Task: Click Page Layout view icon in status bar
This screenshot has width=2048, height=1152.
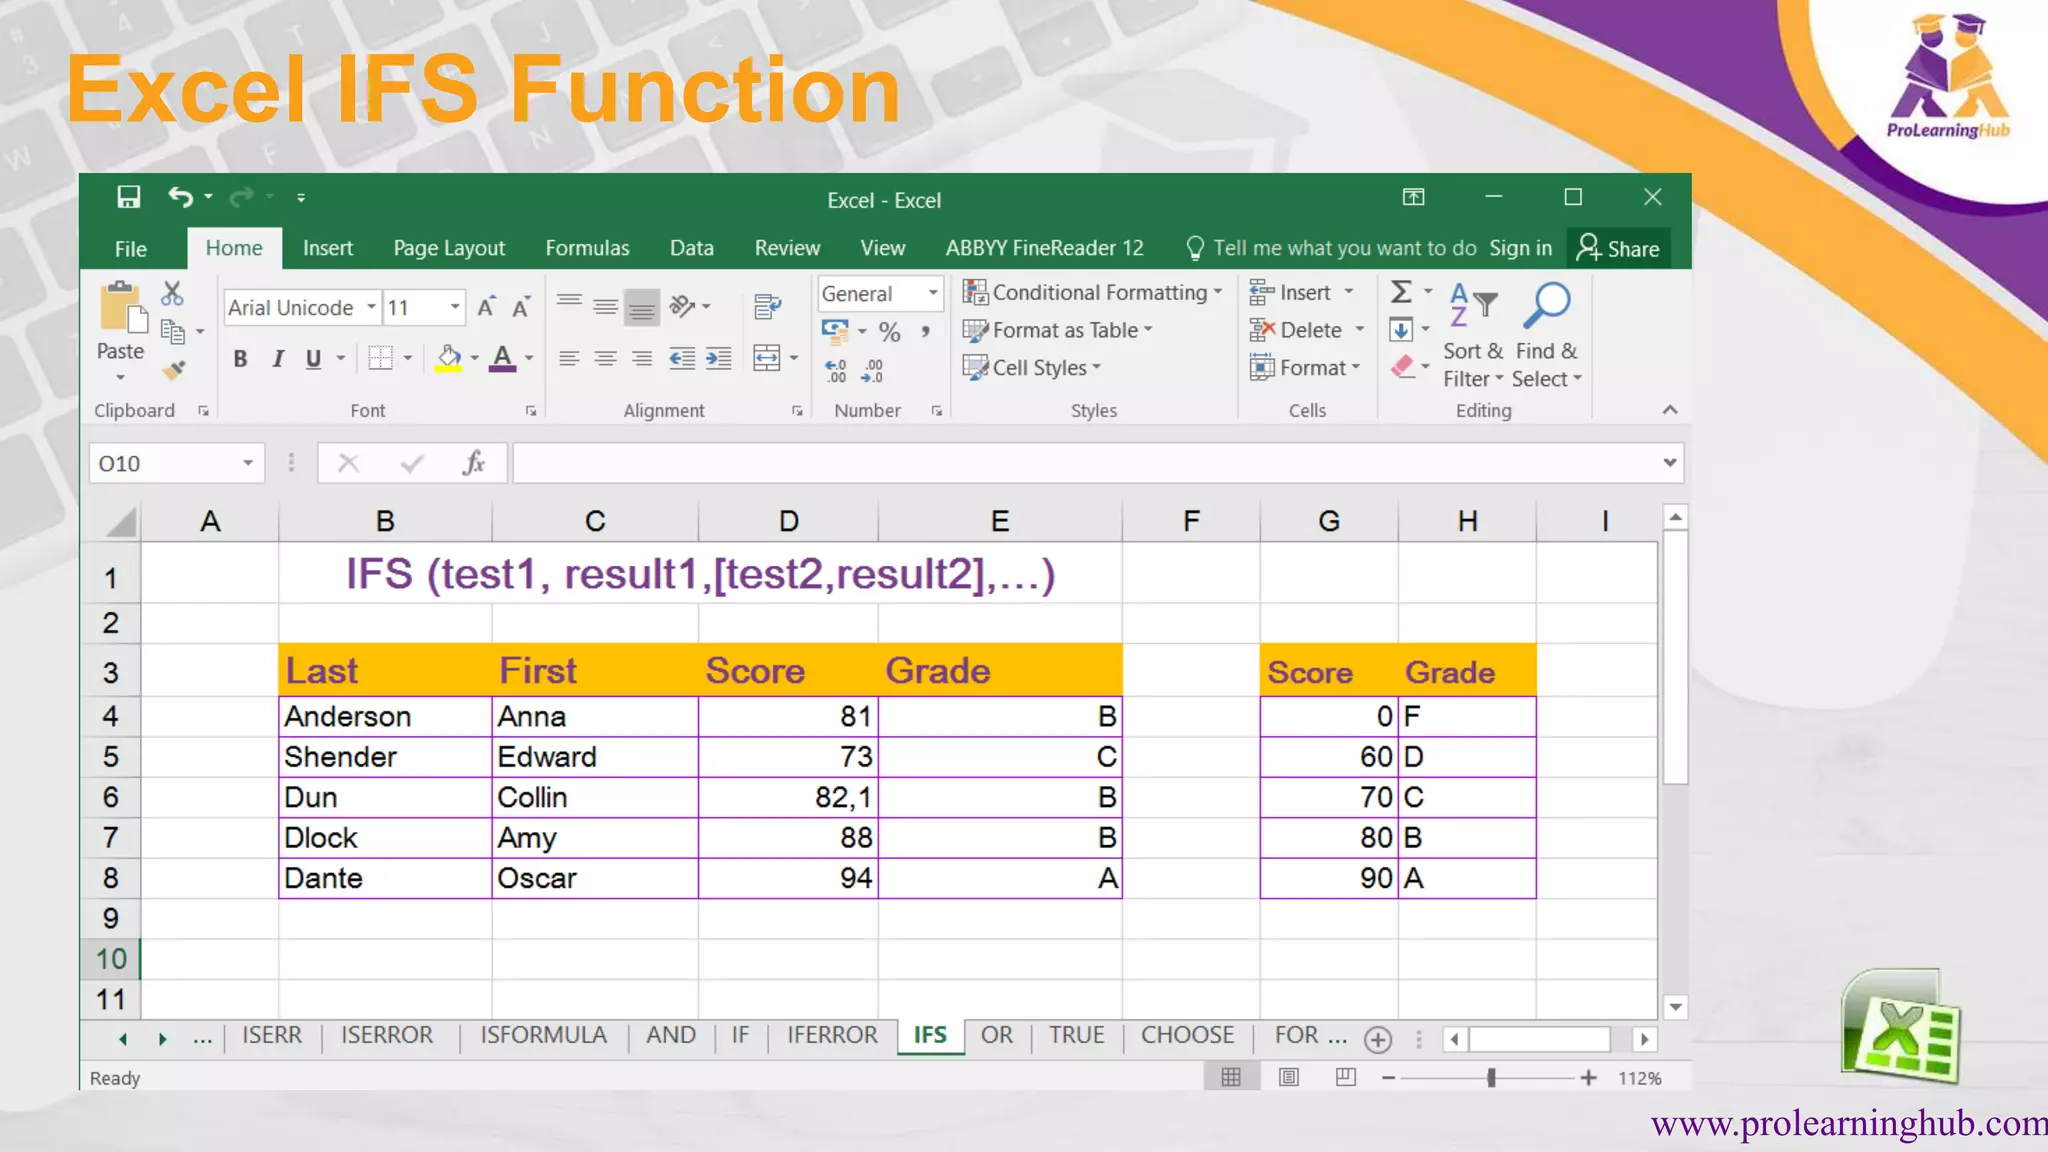Action: (x=1289, y=1077)
